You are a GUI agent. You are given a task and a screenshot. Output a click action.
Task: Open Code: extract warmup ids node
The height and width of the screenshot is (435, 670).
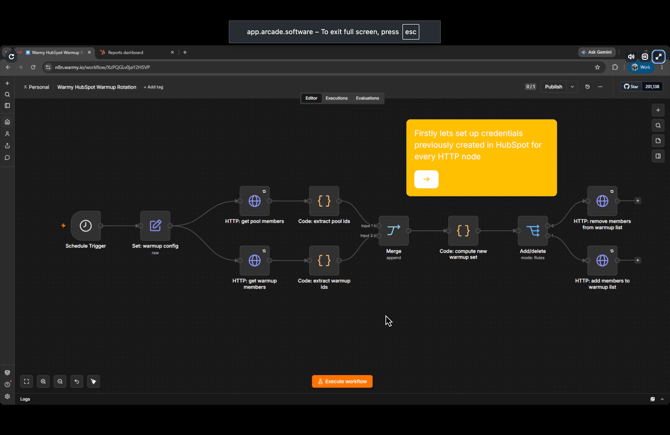click(x=324, y=260)
